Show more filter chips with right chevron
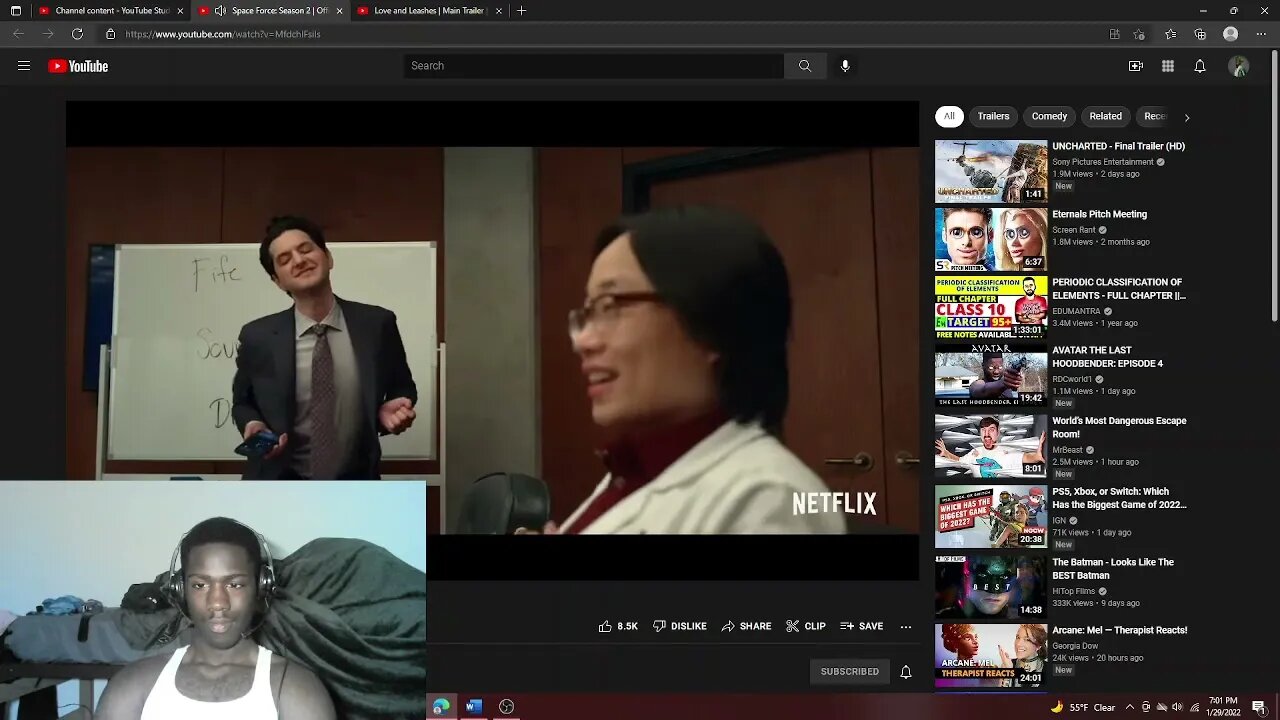The image size is (1280, 720). pyautogui.click(x=1187, y=117)
